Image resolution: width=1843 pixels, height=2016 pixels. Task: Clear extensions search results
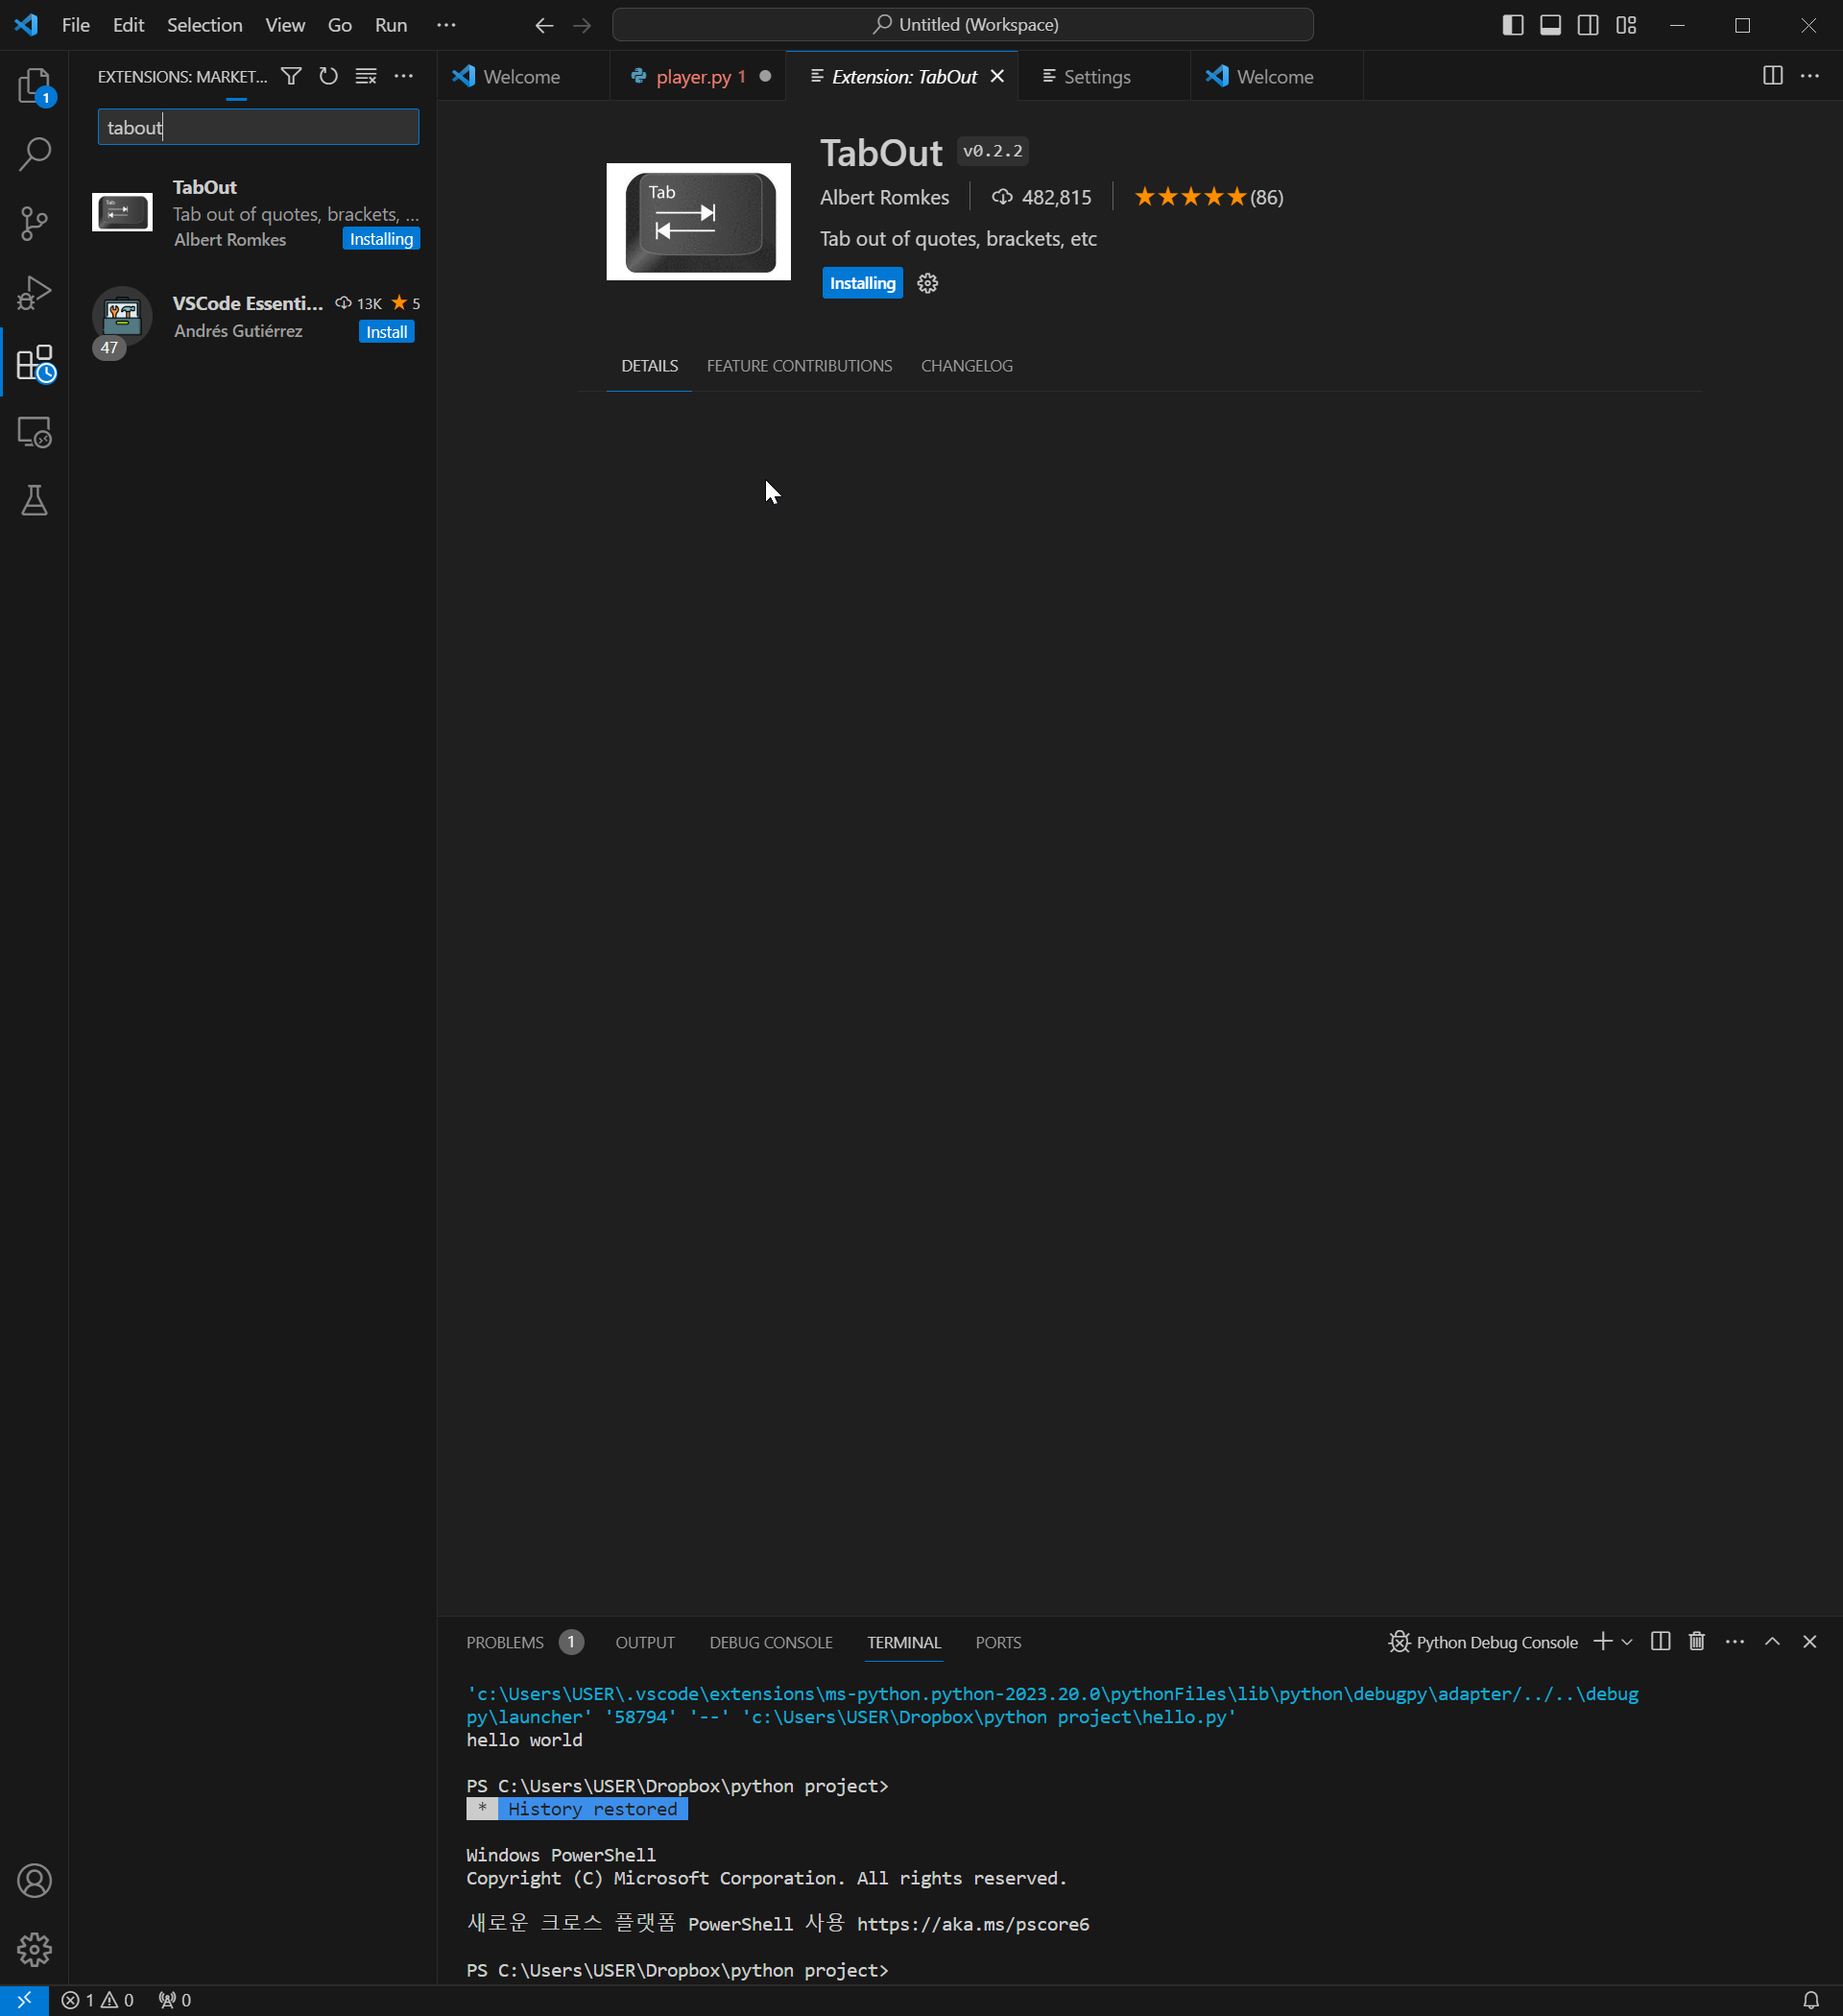tap(366, 76)
